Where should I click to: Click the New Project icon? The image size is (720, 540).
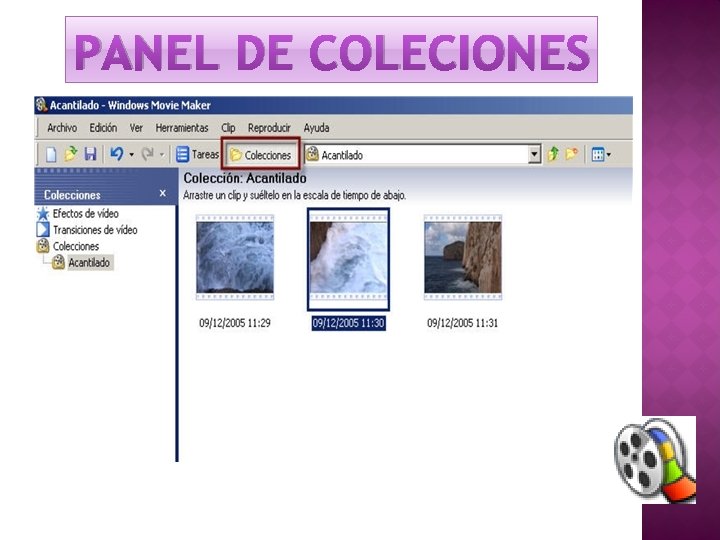(51, 154)
